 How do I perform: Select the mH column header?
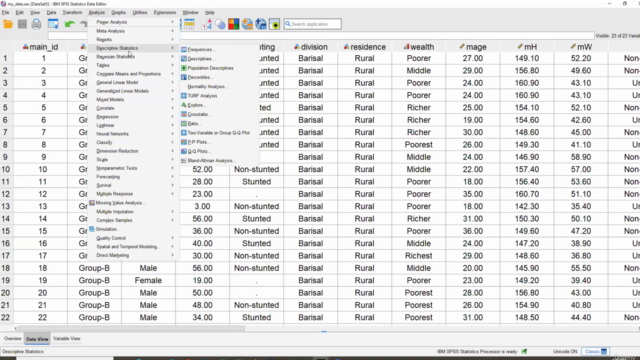(x=527, y=47)
